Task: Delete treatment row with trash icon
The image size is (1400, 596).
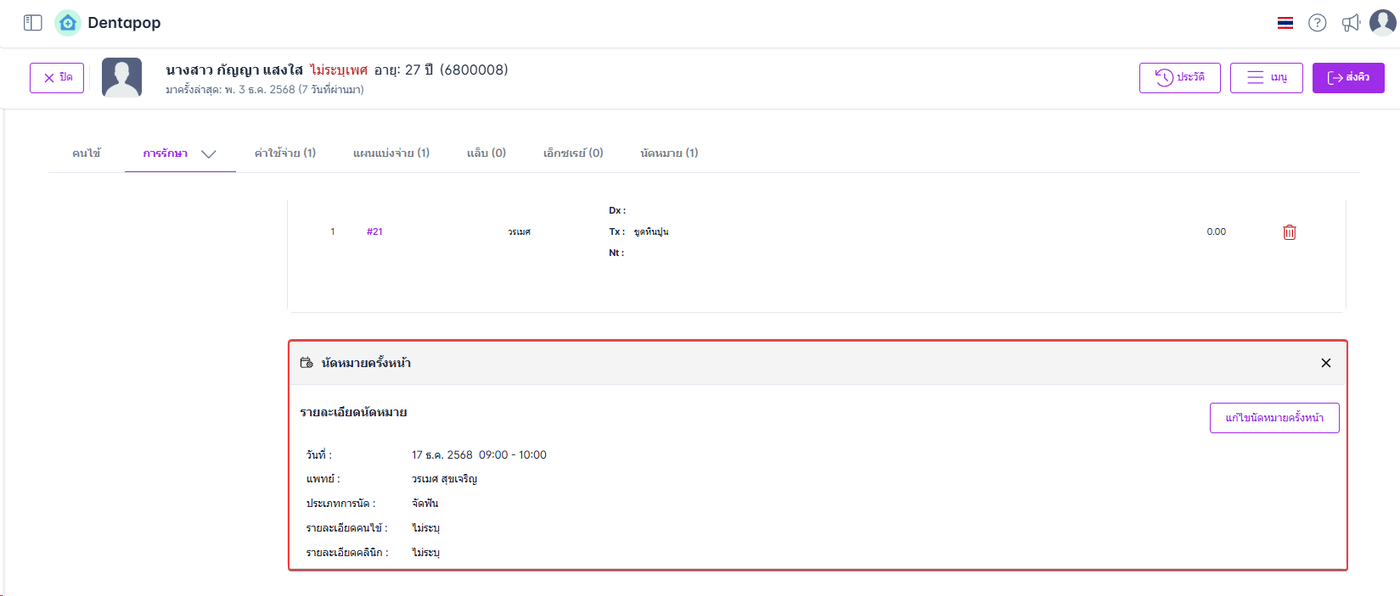Action: coord(1289,232)
